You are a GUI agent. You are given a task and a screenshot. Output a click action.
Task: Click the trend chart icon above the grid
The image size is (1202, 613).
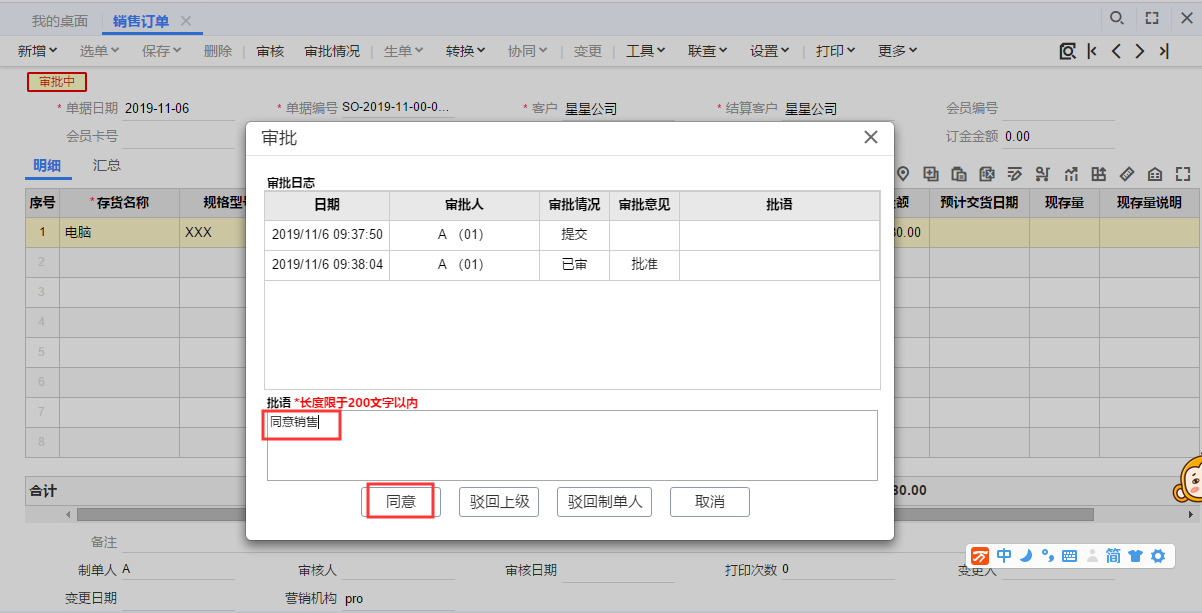pyautogui.click(x=1071, y=174)
